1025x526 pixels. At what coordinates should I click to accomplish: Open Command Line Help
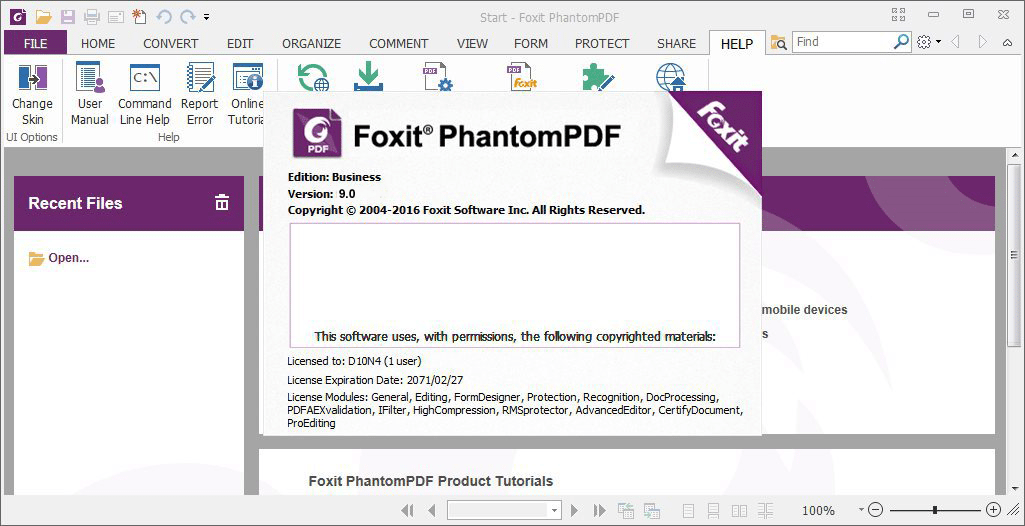144,94
